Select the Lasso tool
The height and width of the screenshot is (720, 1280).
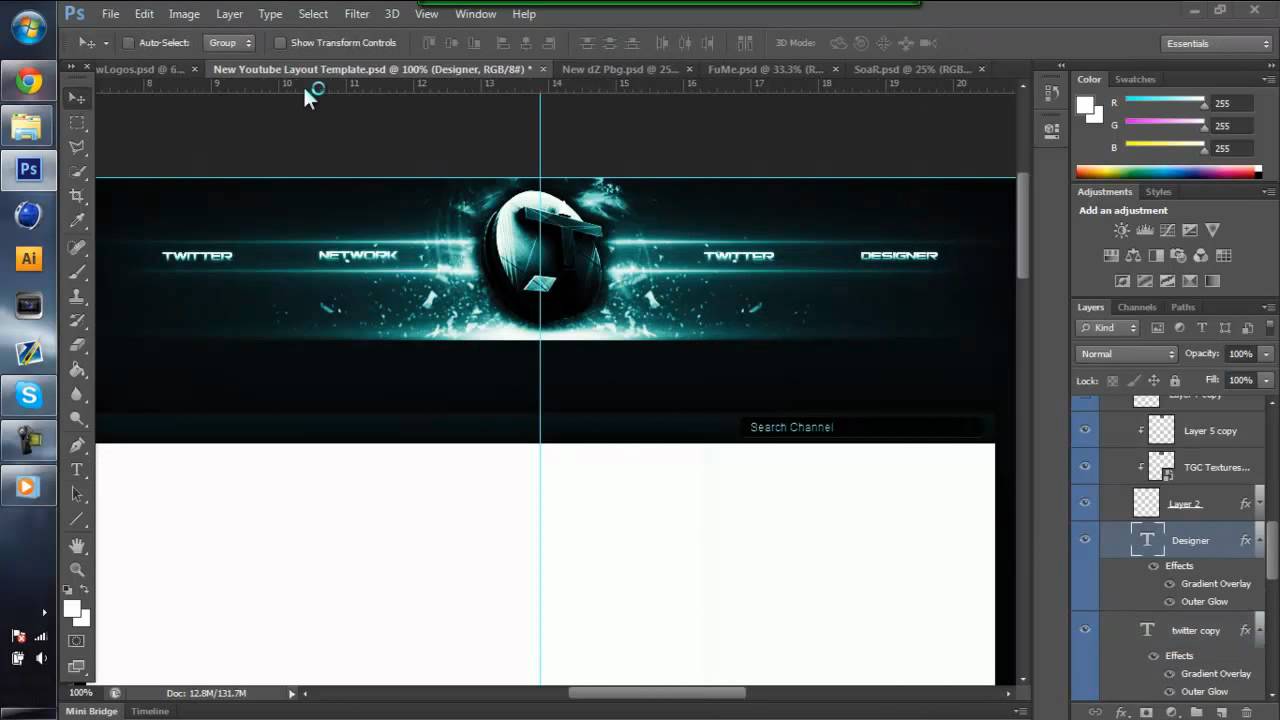[77, 147]
